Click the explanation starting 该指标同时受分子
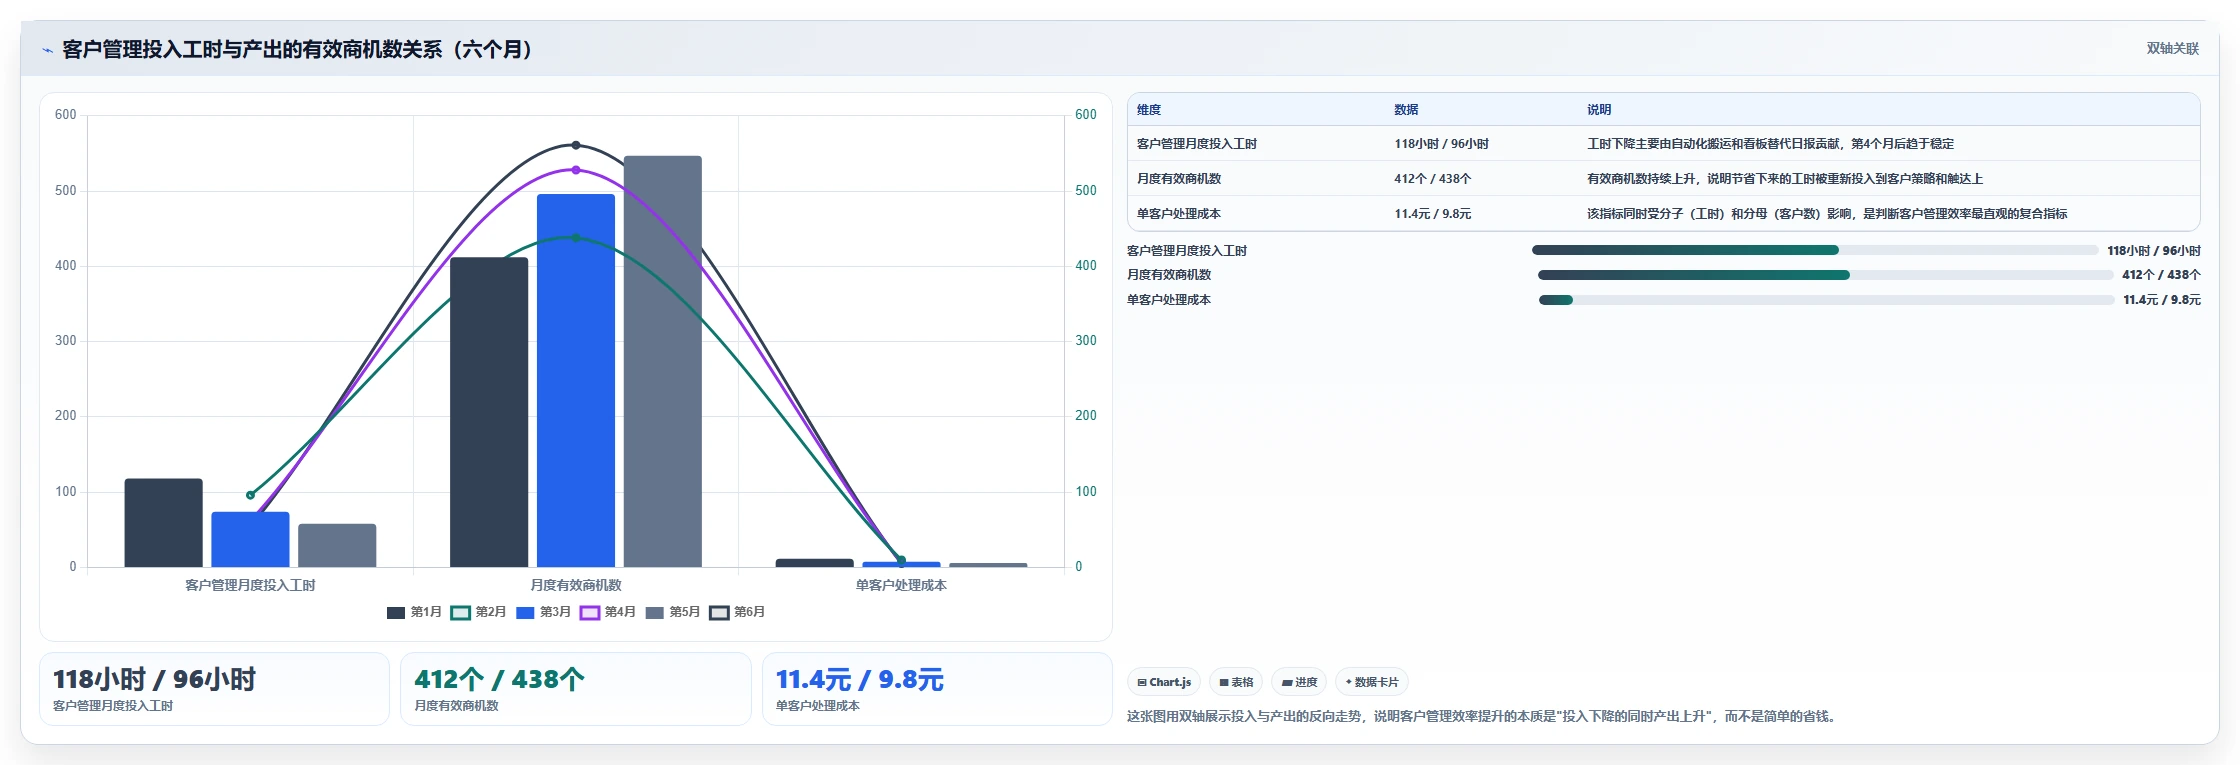 [1827, 214]
